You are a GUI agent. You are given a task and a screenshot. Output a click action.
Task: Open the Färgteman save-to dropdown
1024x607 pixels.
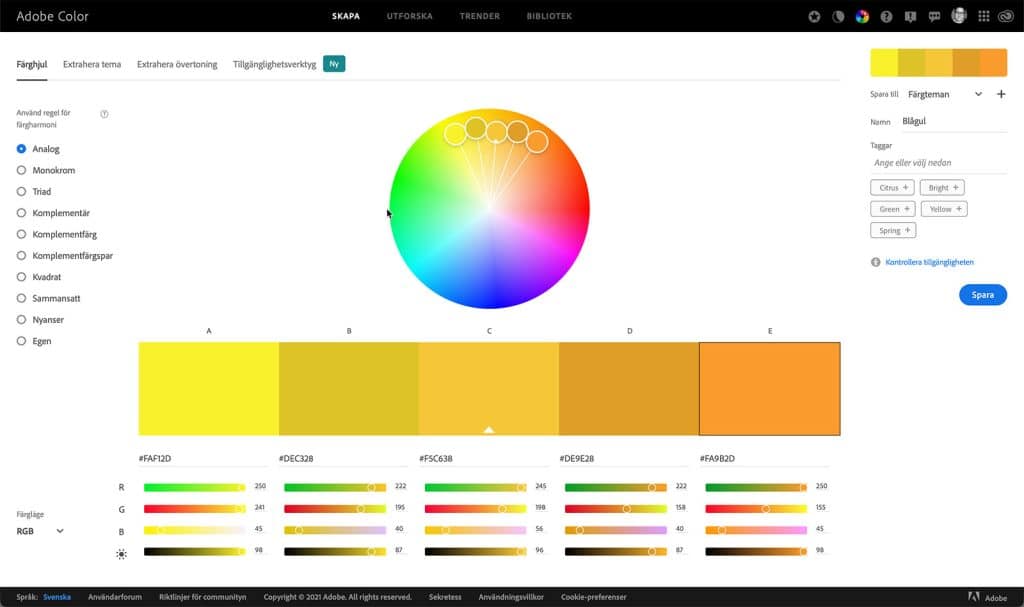[x=945, y=94]
